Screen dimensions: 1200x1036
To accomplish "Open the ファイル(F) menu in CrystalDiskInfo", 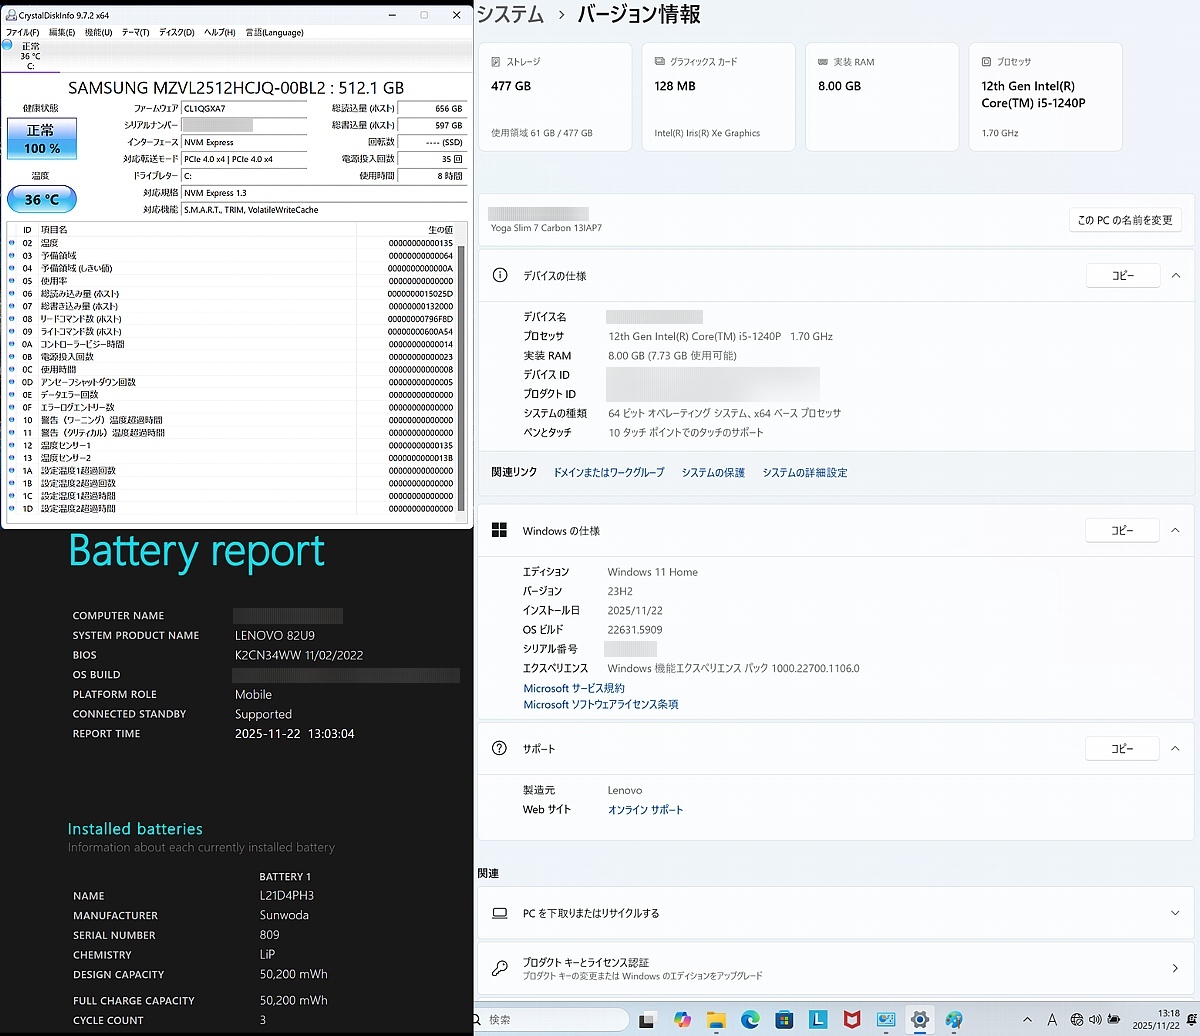I will pos(22,32).
